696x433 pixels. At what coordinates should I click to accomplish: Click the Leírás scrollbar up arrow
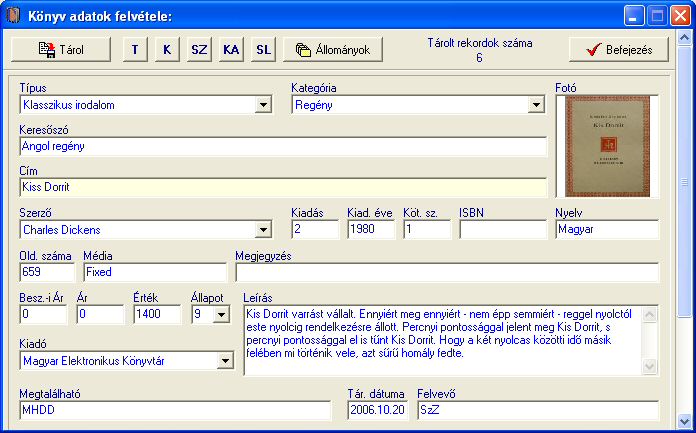point(649,315)
